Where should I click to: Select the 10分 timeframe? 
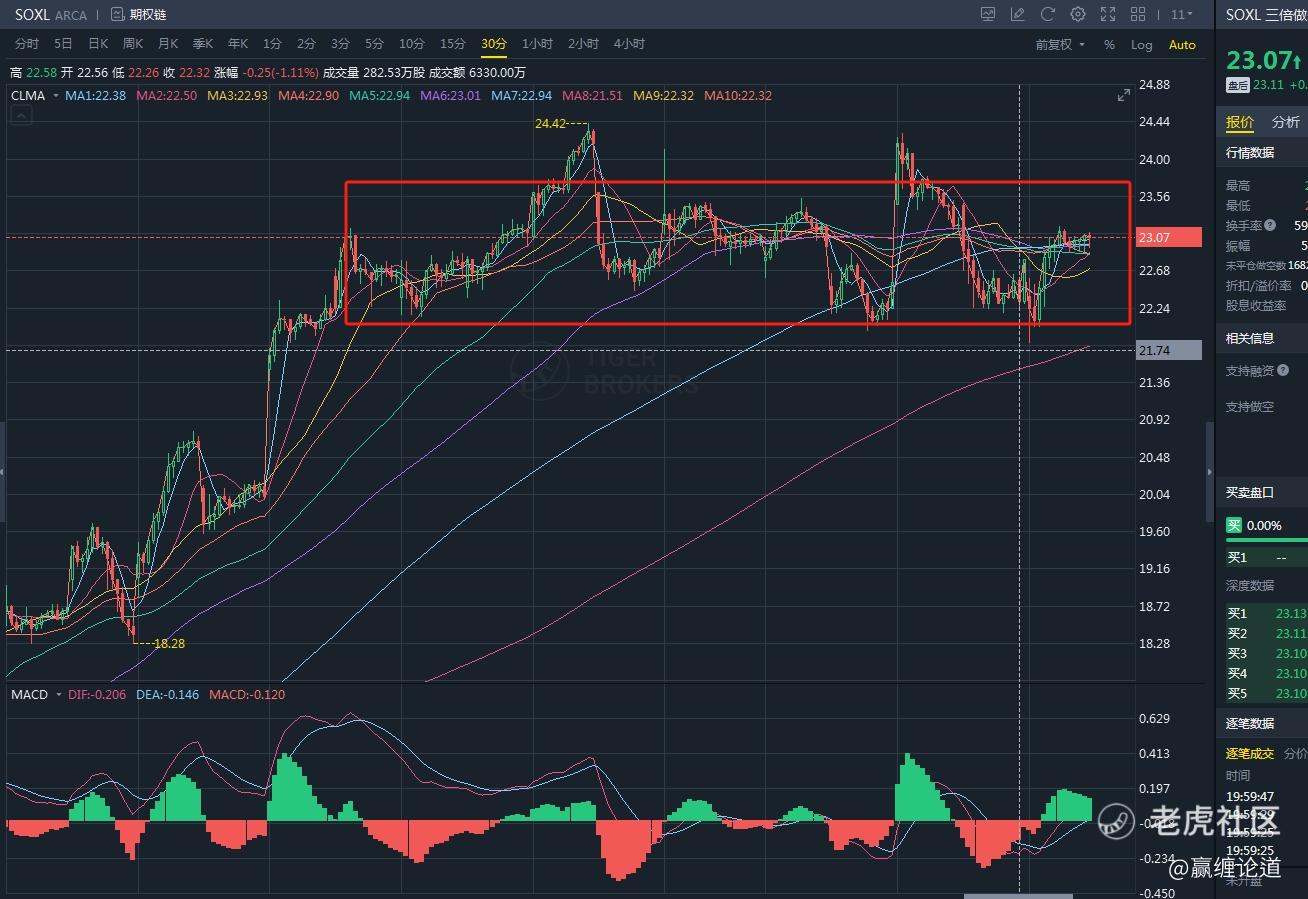coord(411,44)
